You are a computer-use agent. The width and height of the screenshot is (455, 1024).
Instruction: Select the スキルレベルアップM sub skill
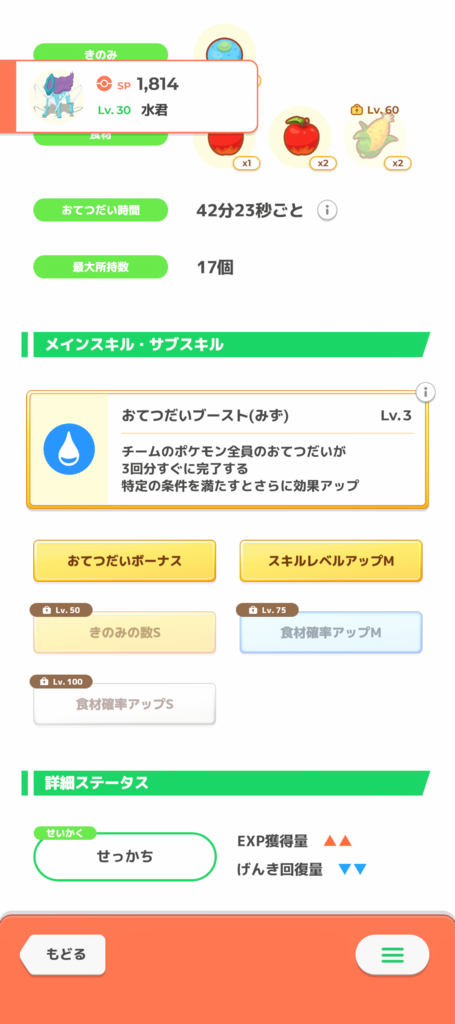pyautogui.click(x=331, y=561)
